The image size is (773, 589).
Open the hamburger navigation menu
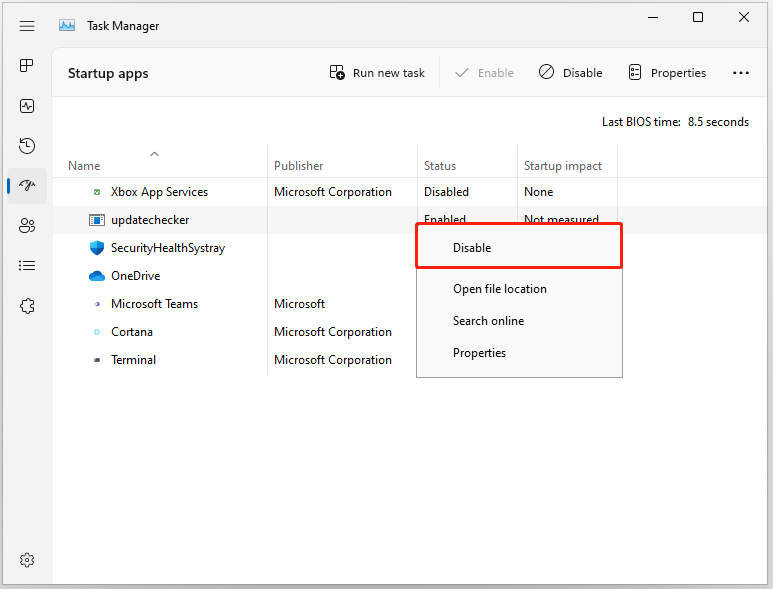pyautogui.click(x=27, y=26)
